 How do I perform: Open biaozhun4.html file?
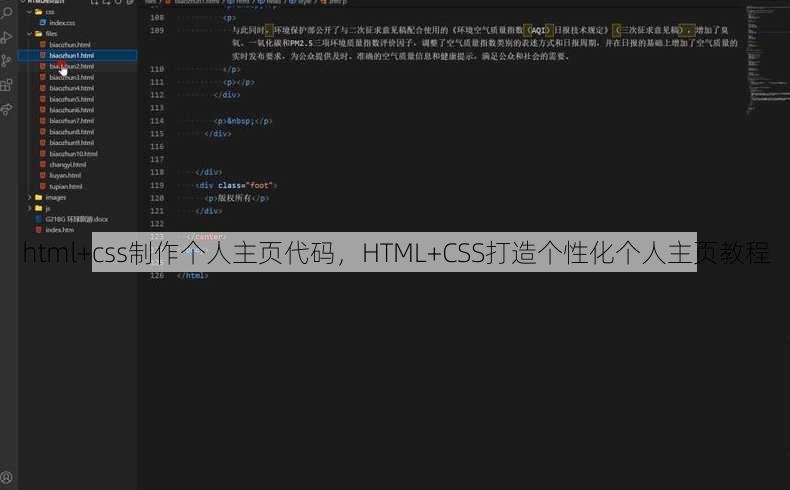tap(72, 88)
